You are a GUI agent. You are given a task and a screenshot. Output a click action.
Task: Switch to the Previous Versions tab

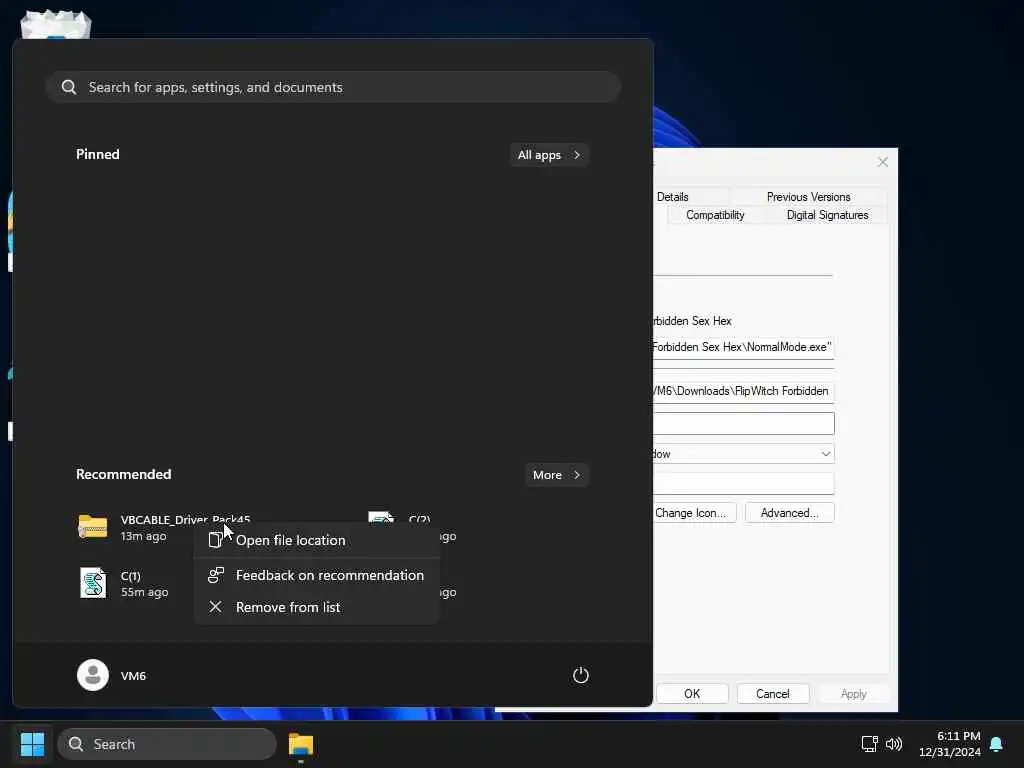coord(808,197)
